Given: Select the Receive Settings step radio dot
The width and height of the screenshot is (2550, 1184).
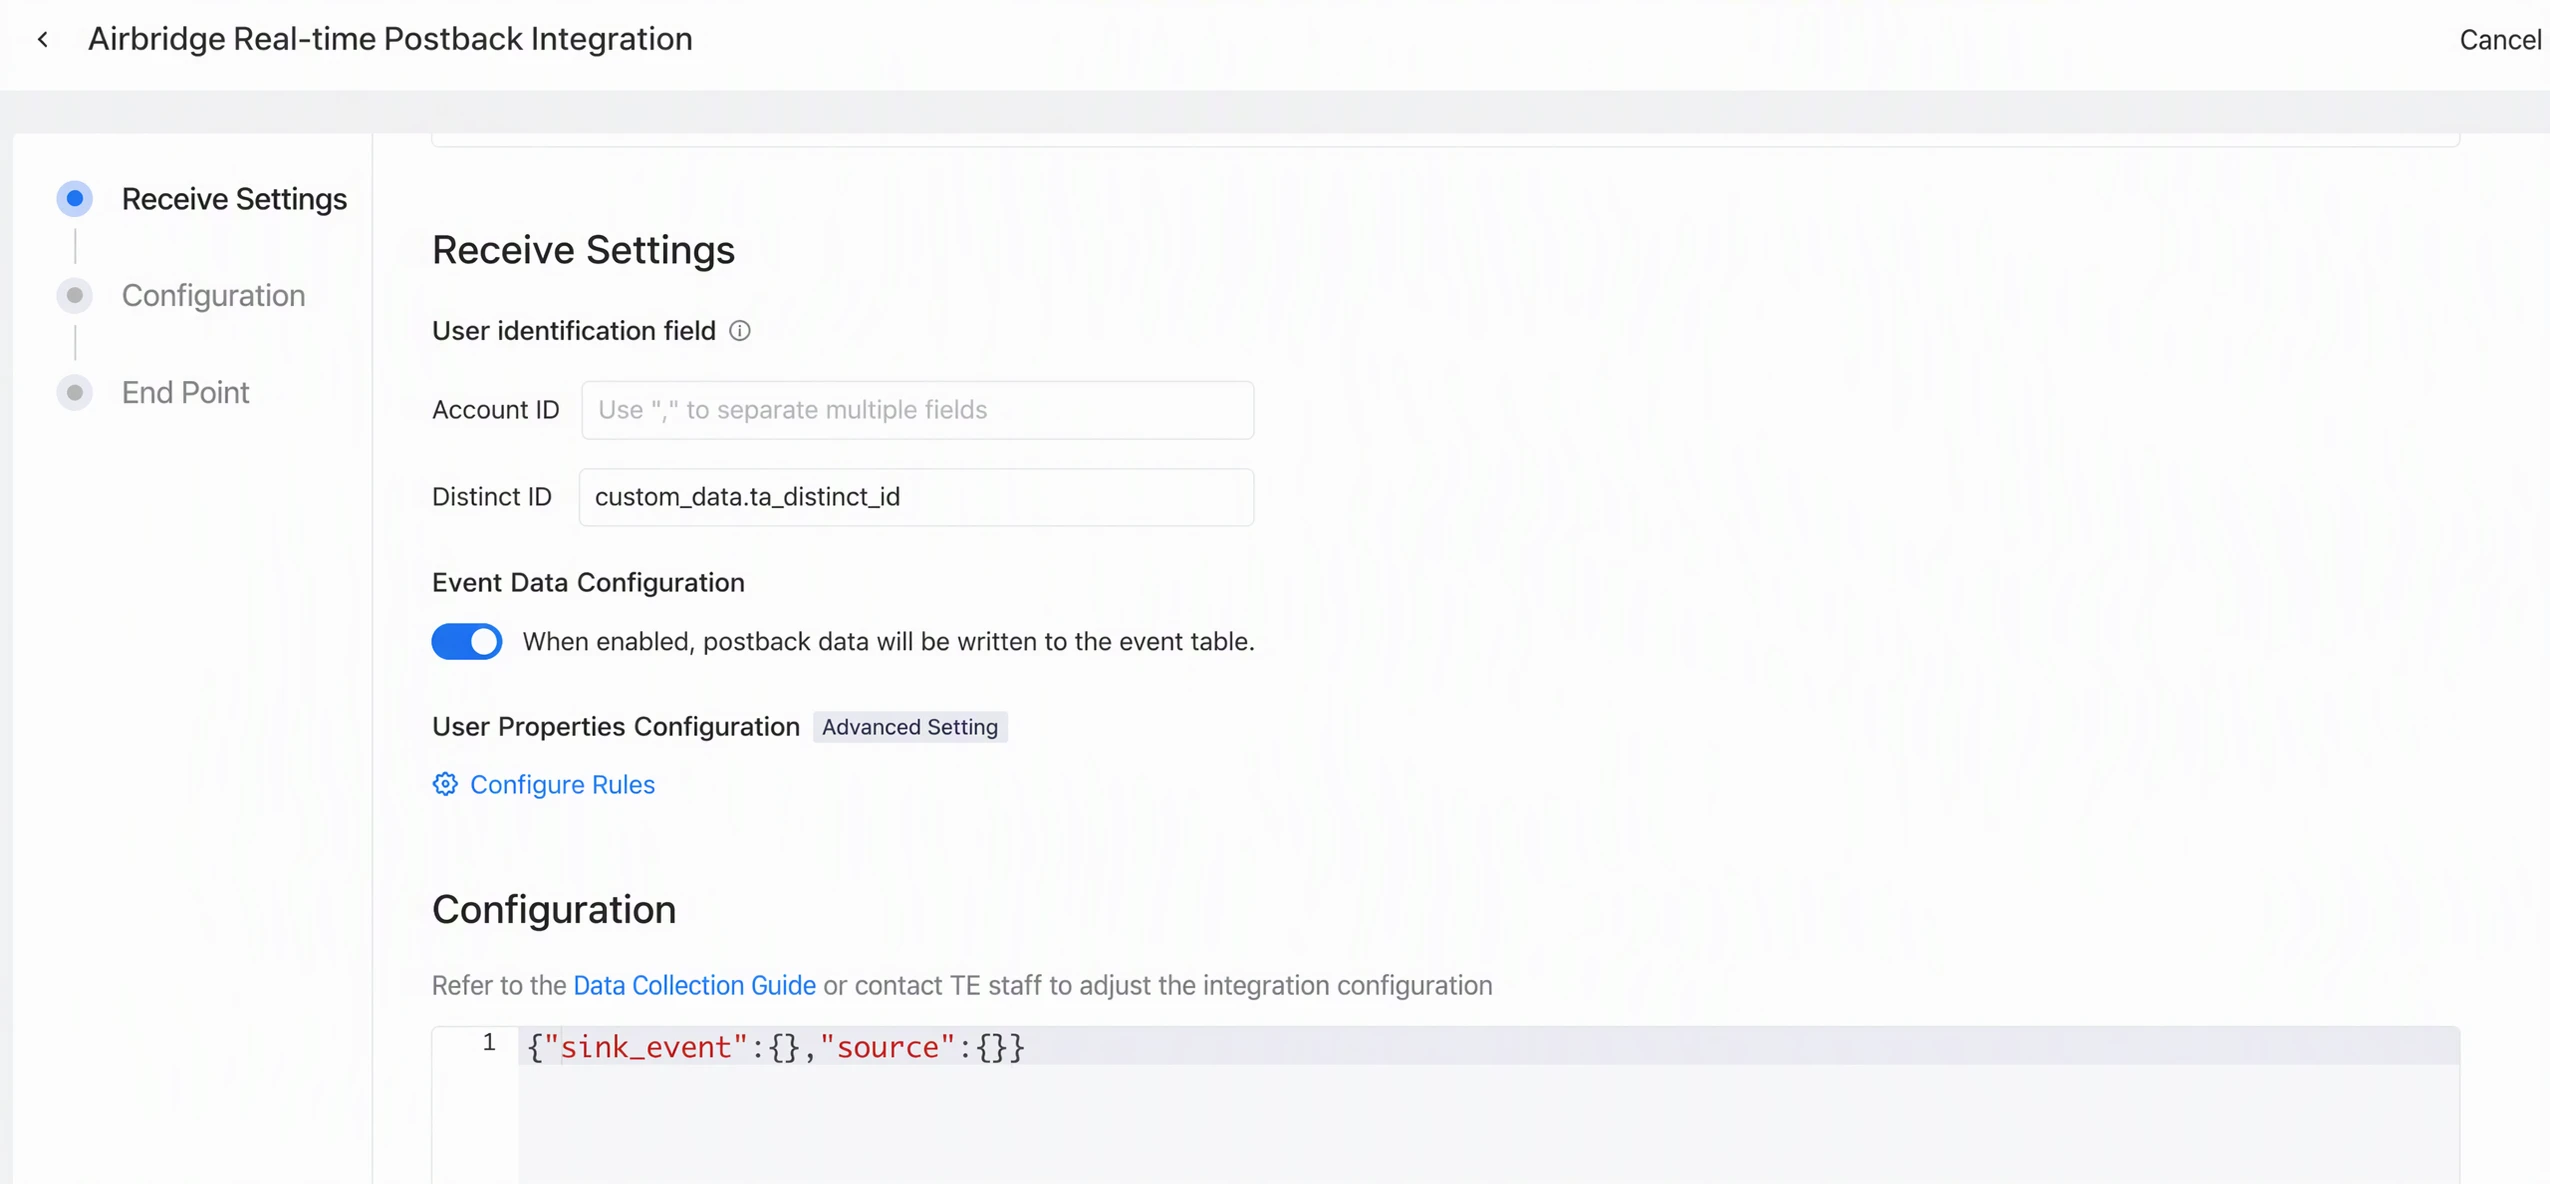Looking at the screenshot, I should click(75, 199).
